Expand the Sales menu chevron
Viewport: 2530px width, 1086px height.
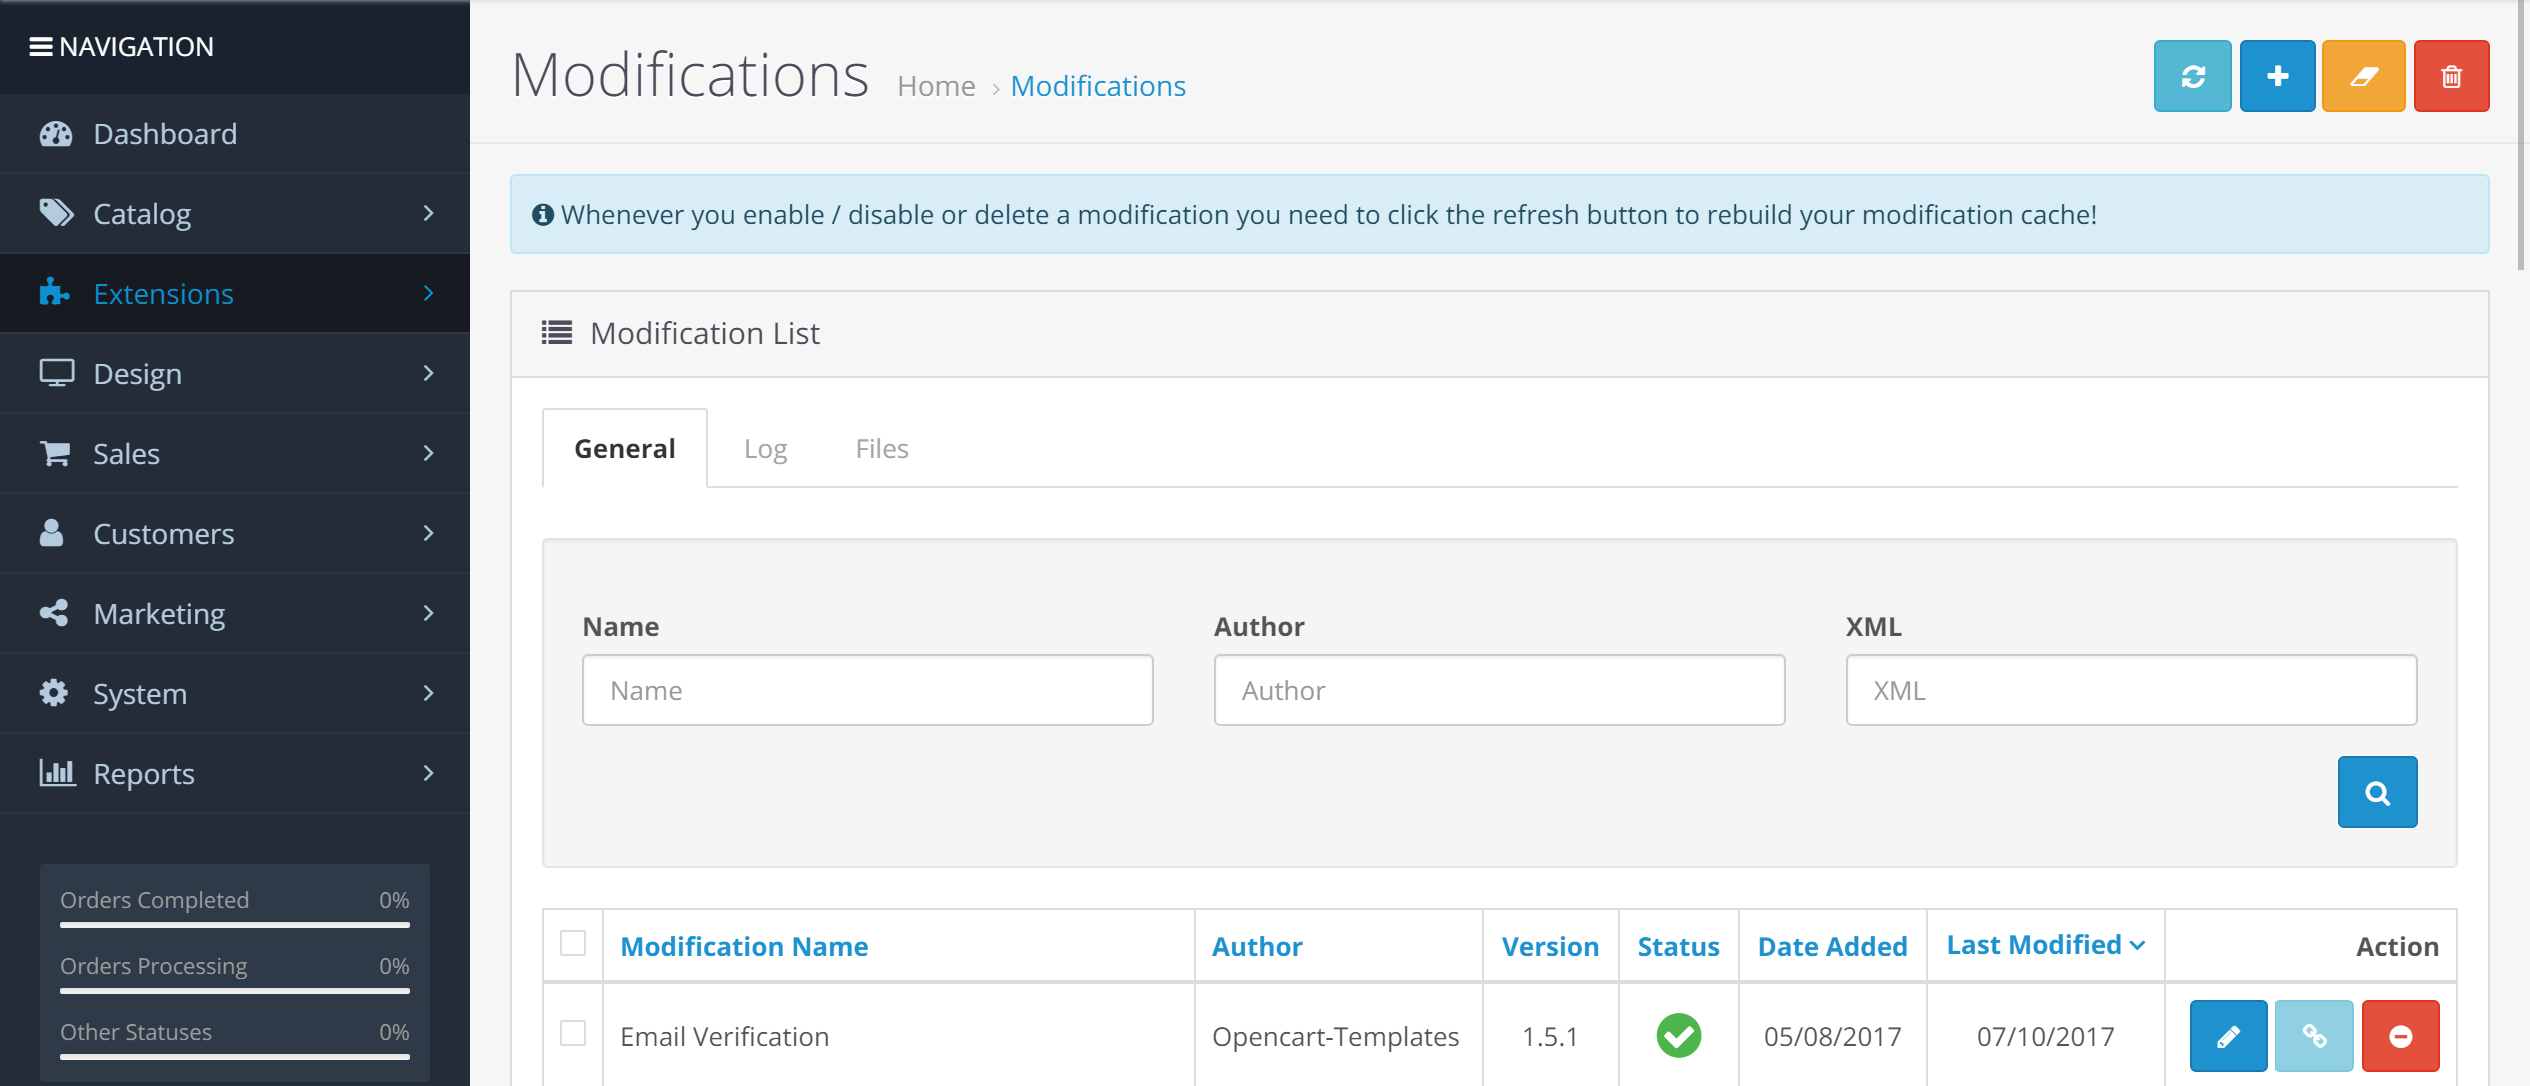coord(429,453)
